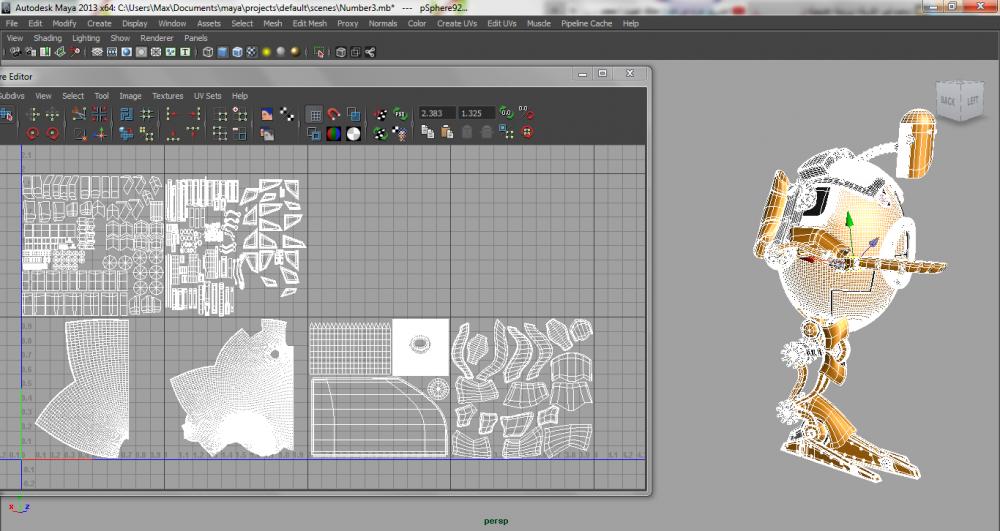The image size is (1000, 531).
Task: Click Dim Image icon in UV editor
Action: [267, 133]
